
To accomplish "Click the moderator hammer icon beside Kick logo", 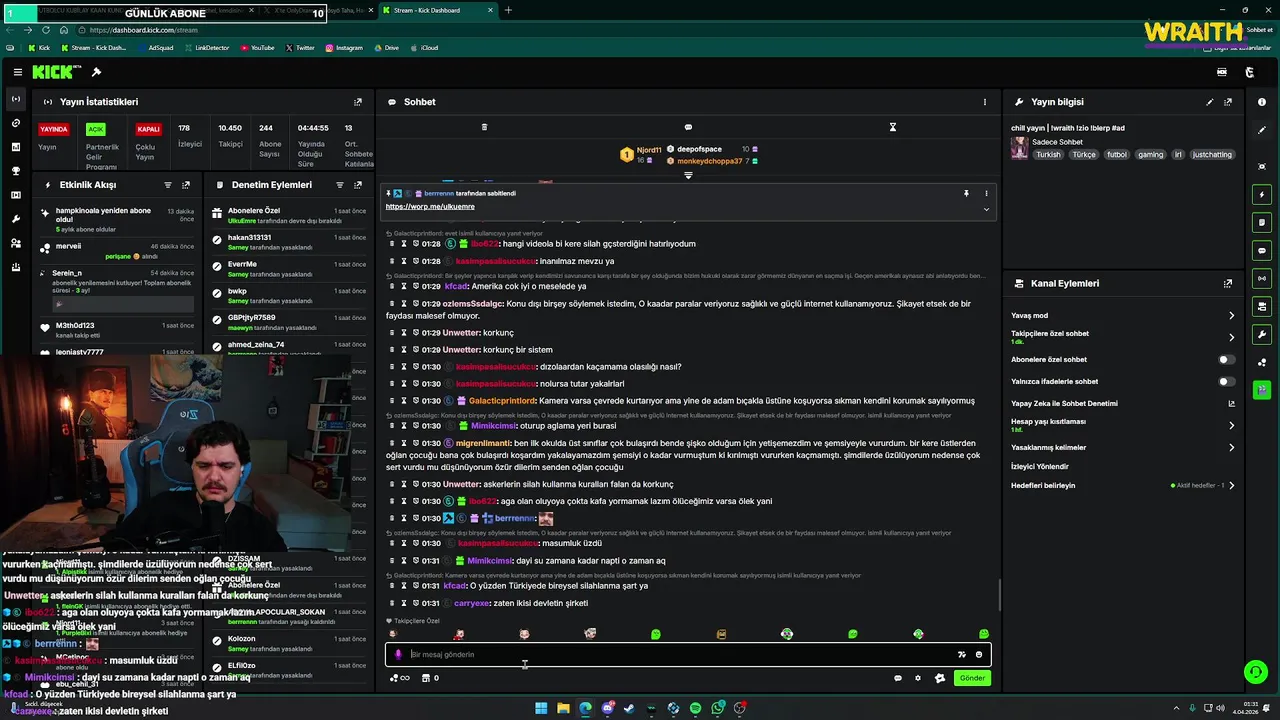I will 96,72.
